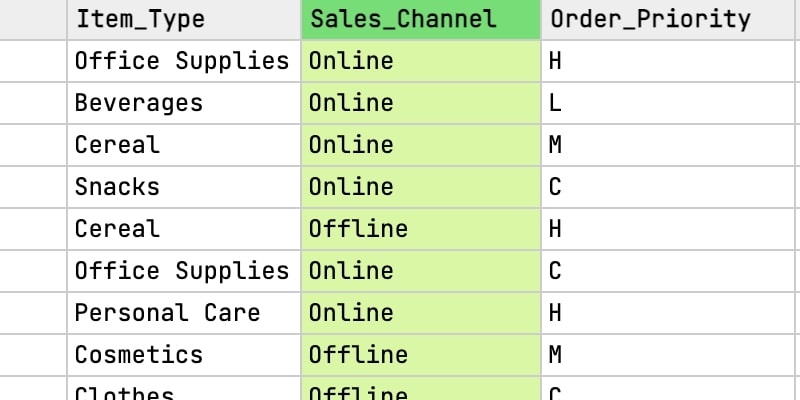Sort by the Order_Priority column header
800x400 pixels.
coord(668,19)
